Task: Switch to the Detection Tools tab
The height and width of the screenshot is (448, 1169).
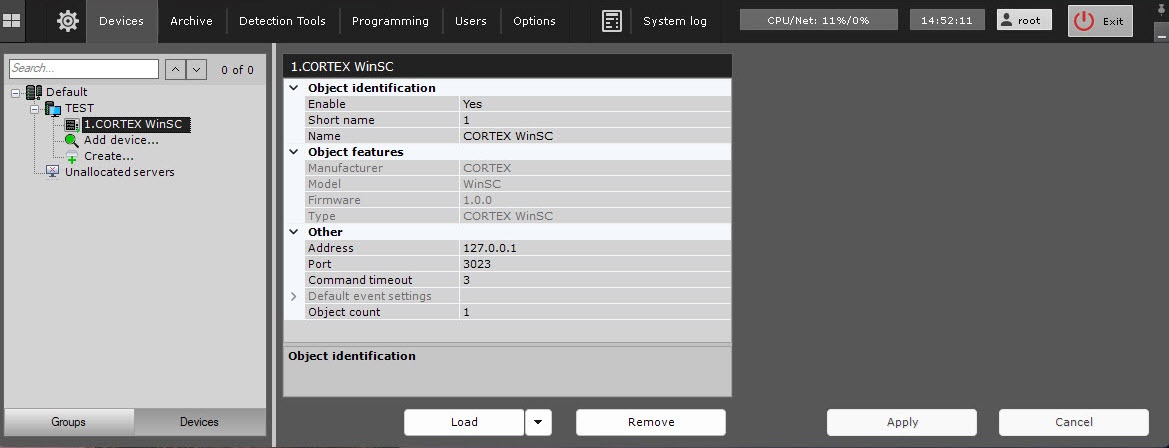Action: point(283,21)
